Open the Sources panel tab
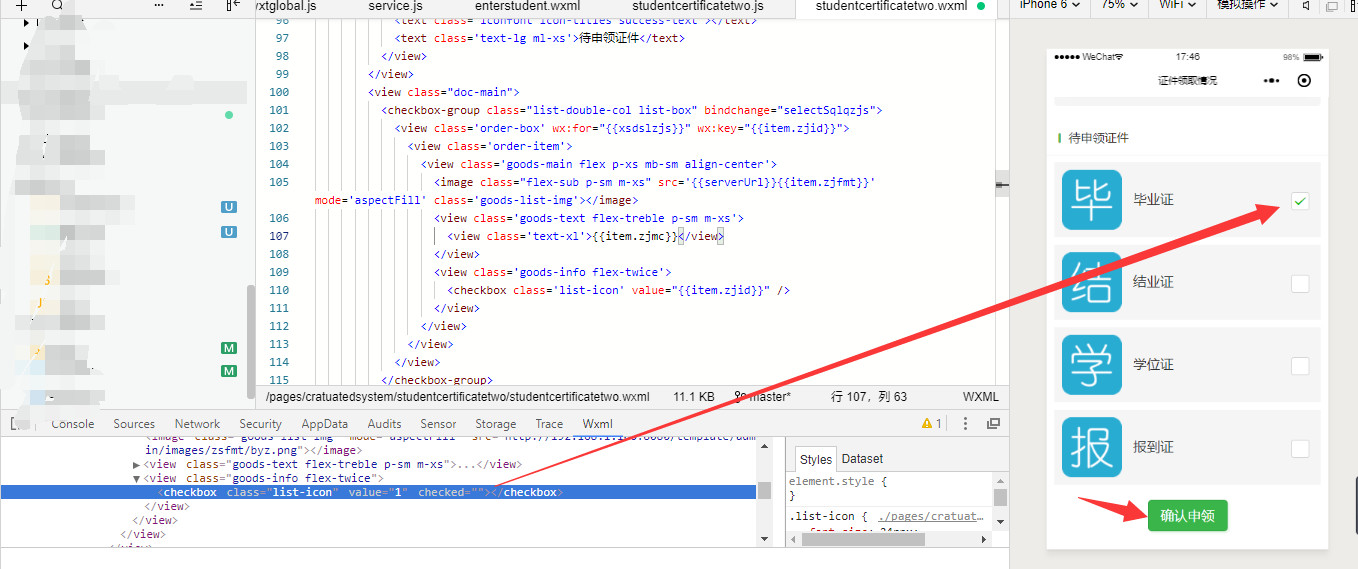This screenshot has height=569, width=1358. coord(134,424)
